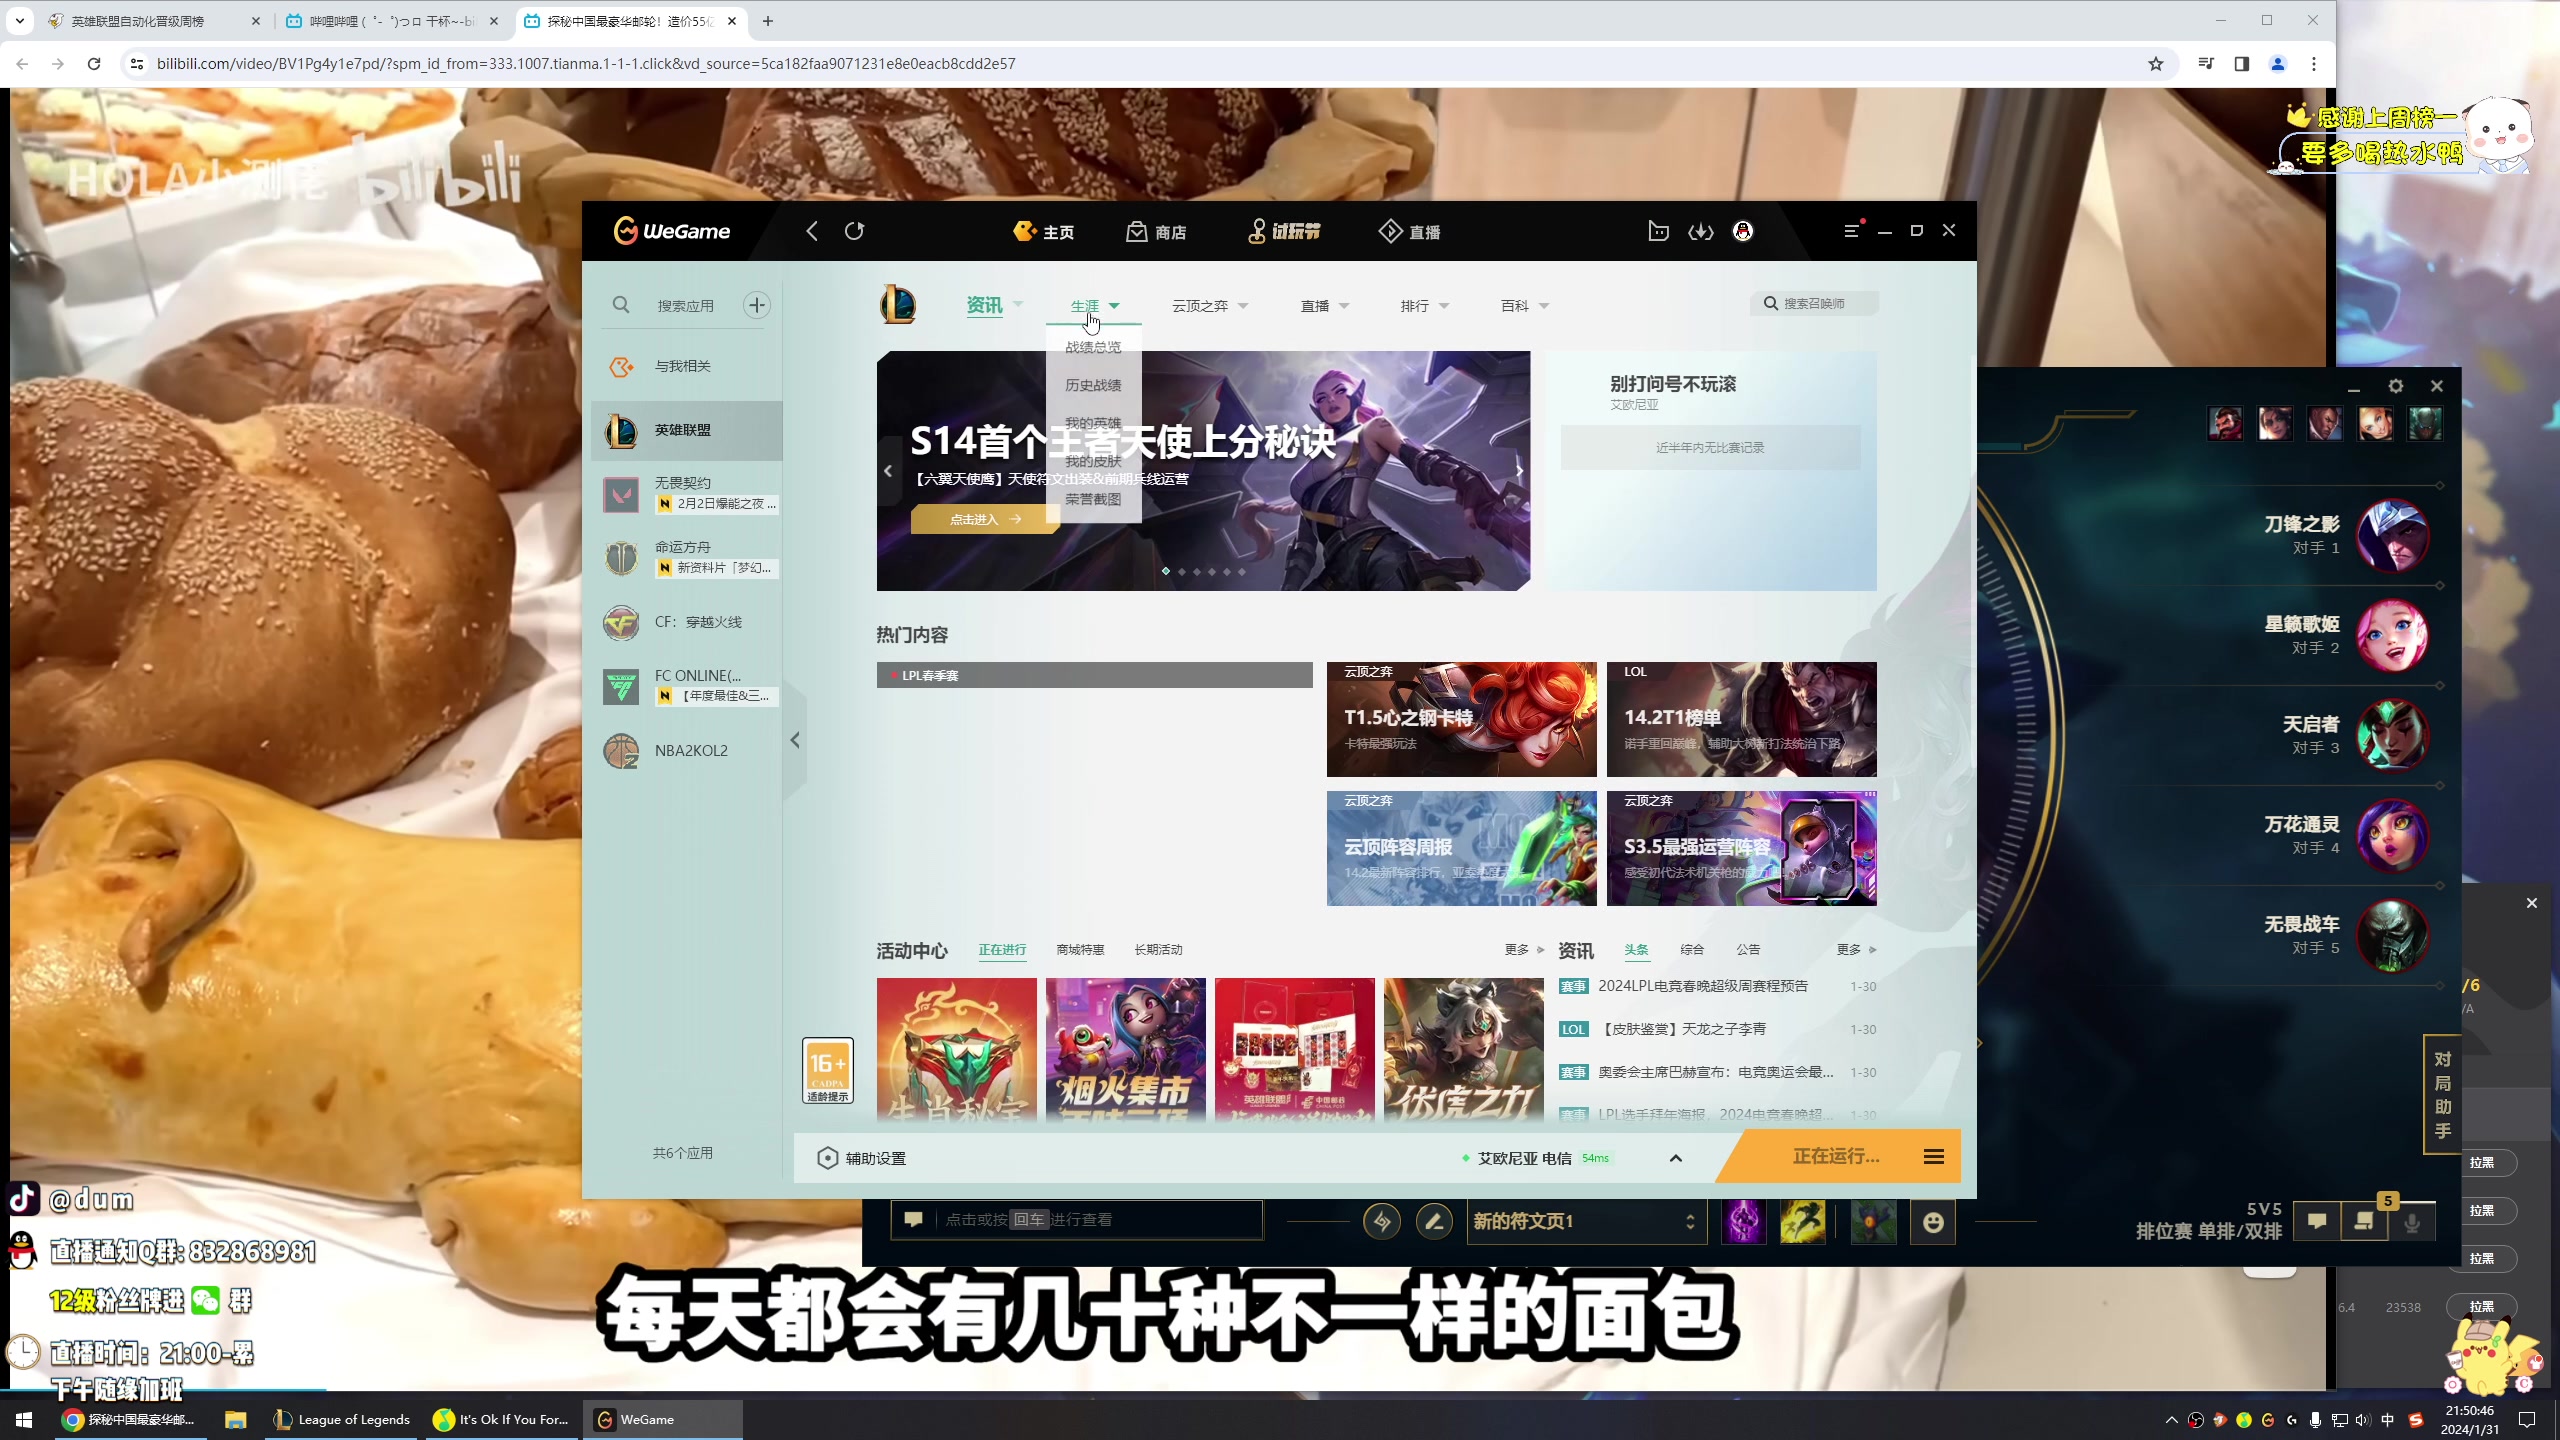Reload the Chrome page
Screen dimensions: 2560x1440
tap(94, 64)
